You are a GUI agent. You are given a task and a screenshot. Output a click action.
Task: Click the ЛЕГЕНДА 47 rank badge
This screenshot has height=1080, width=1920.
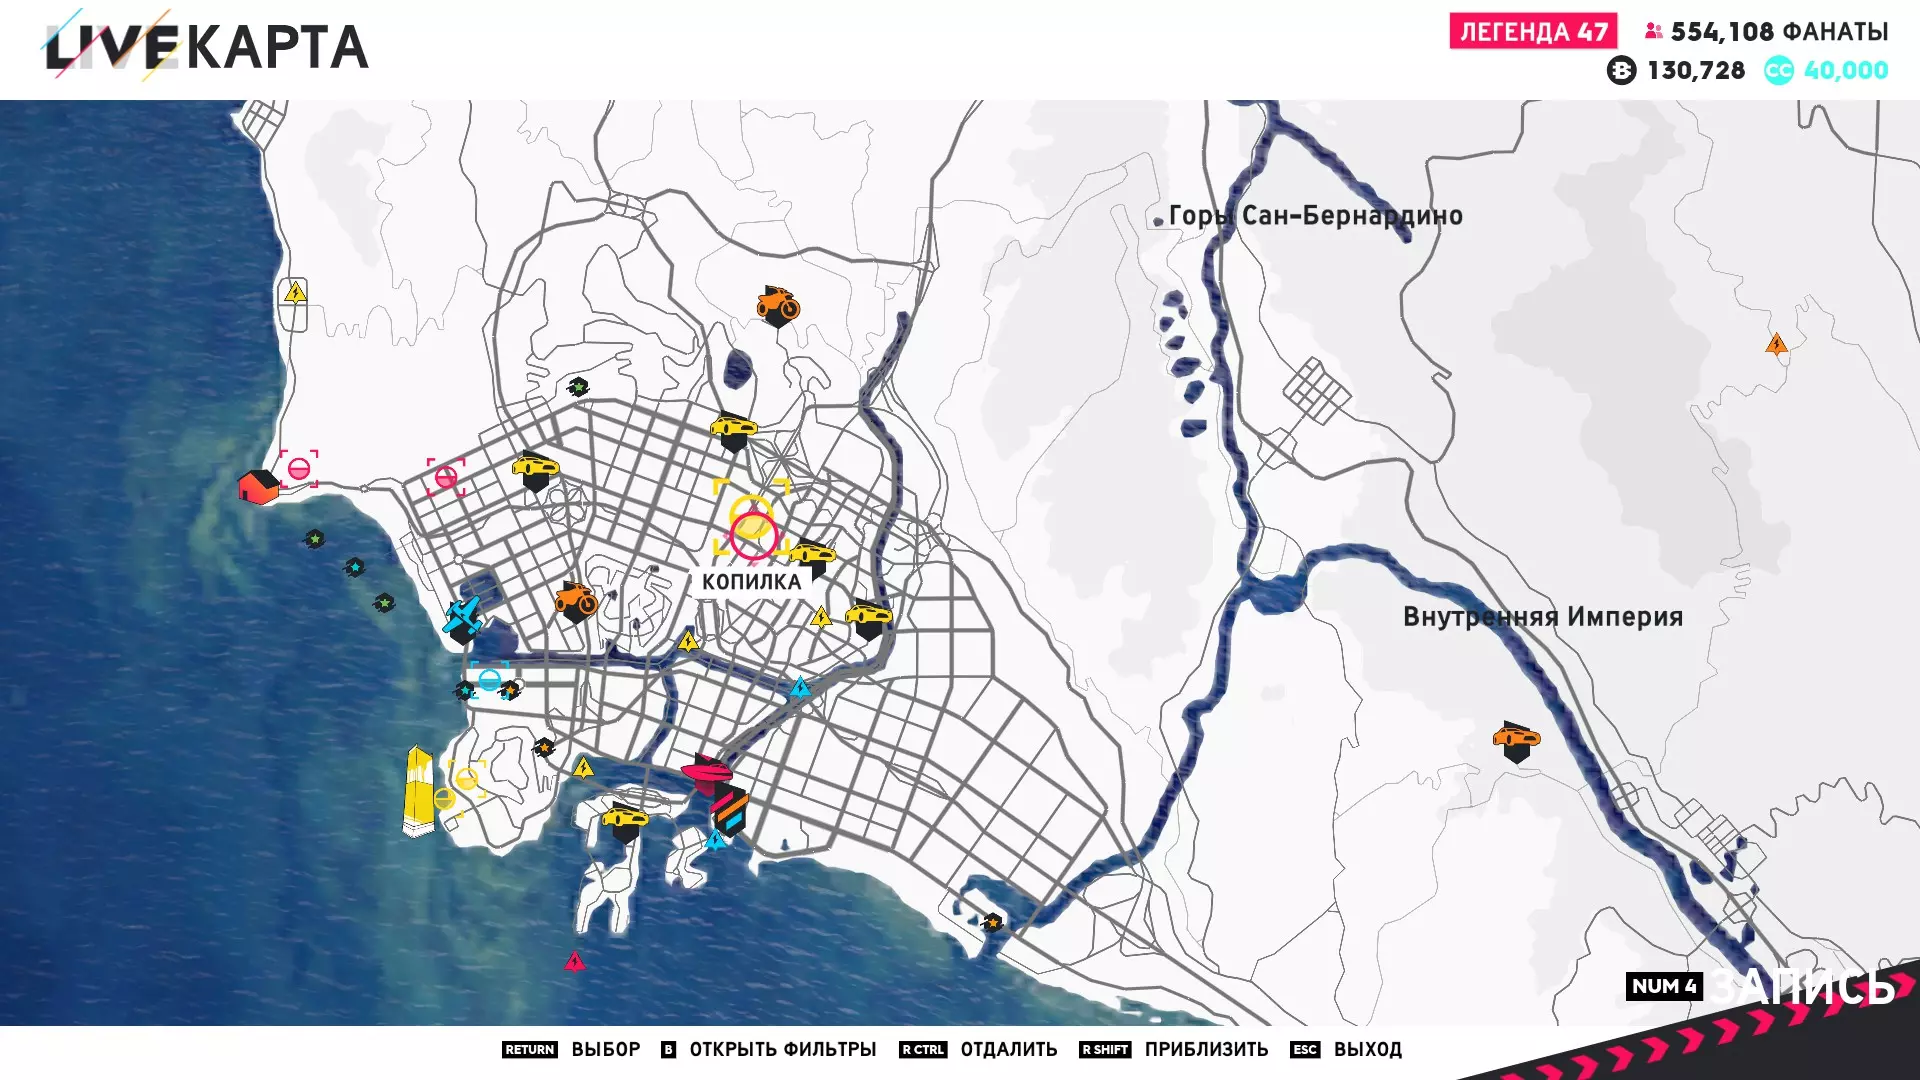tap(1533, 32)
